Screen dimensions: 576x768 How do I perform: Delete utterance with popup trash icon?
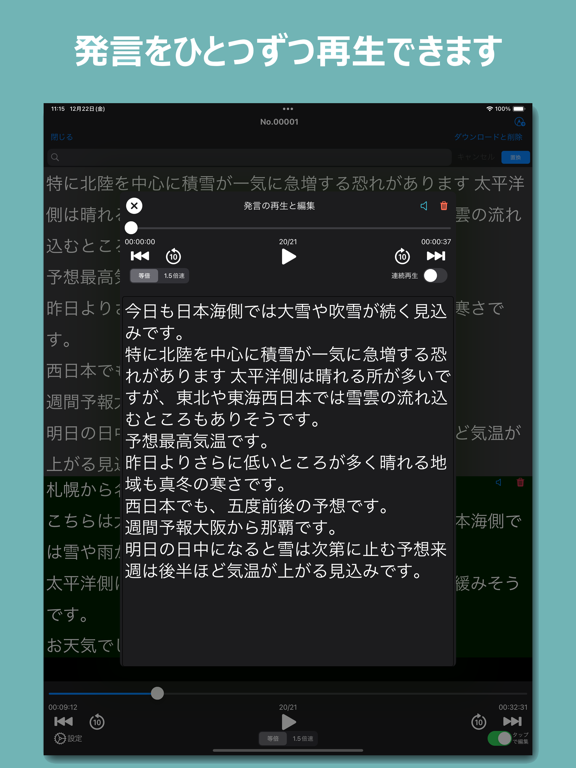pos(444,206)
